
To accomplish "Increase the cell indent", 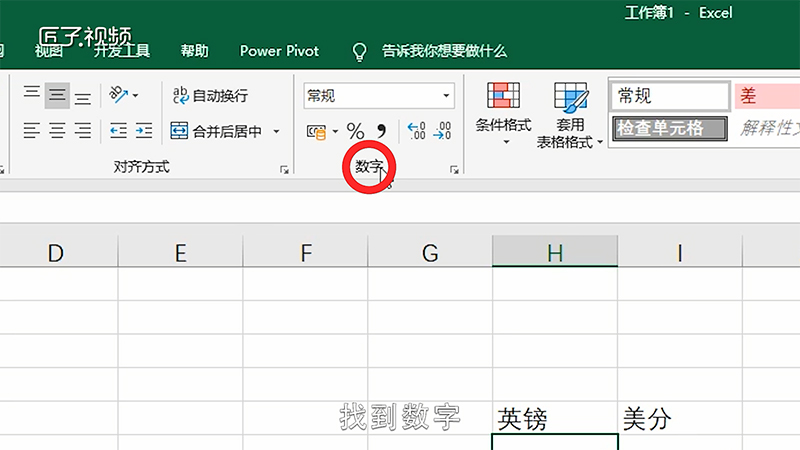I will pos(144,130).
